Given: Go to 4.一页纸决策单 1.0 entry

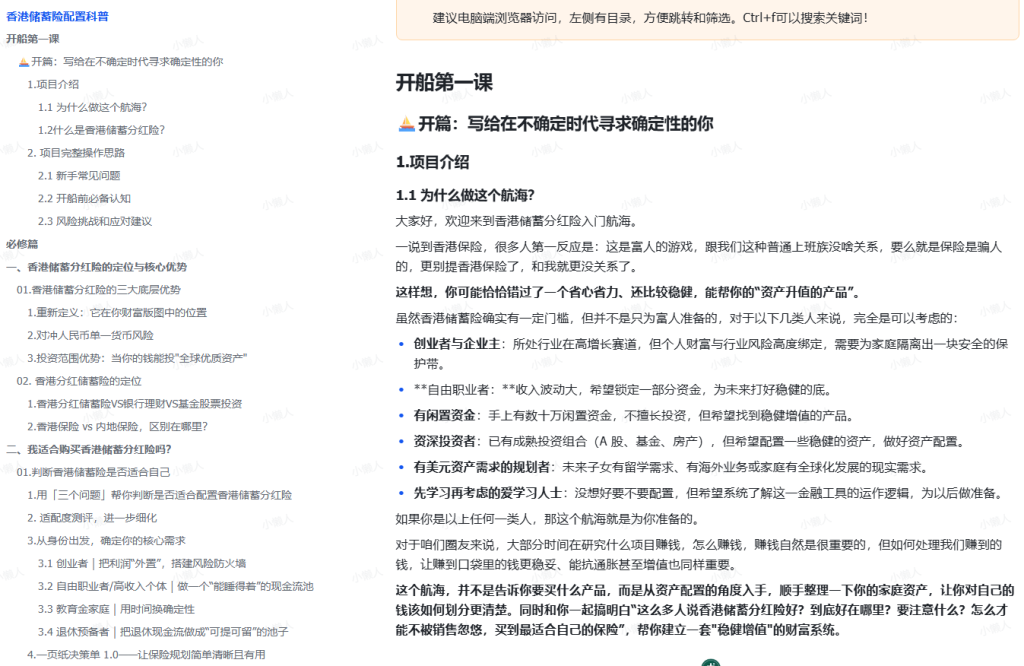Looking at the screenshot, I should [x=146, y=655].
